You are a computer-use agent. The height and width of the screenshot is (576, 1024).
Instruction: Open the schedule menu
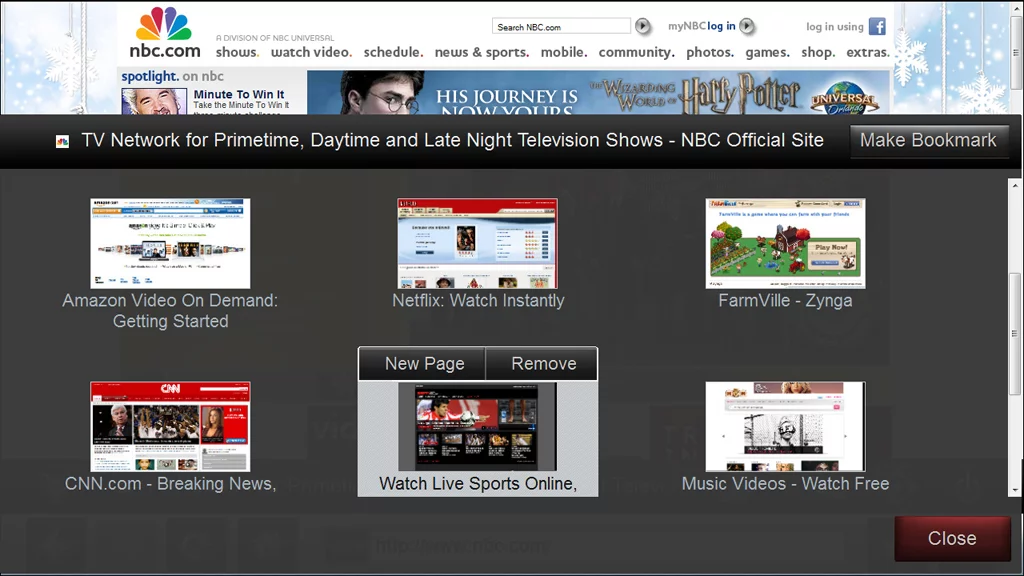point(393,52)
